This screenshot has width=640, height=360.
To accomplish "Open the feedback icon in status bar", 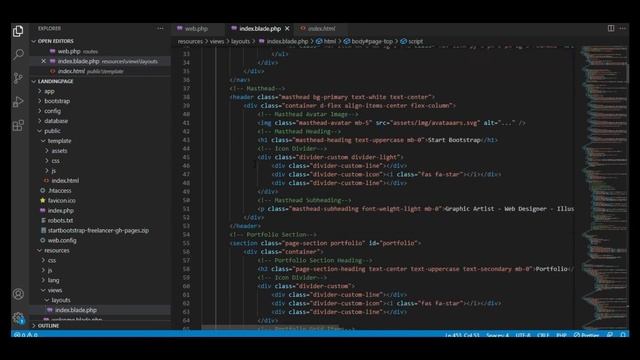I will click(610, 335).
